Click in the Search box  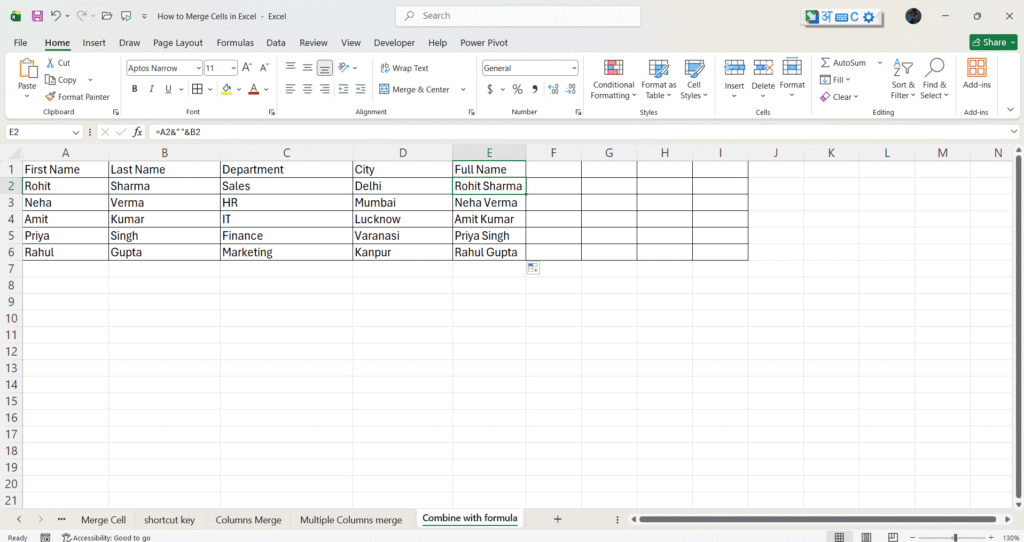pos(518,16)
